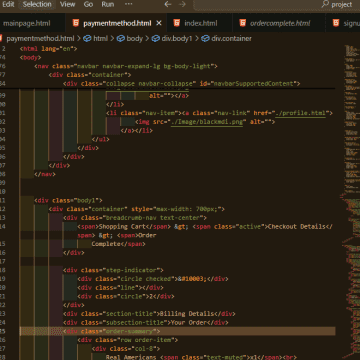
Task: Expand the chevron after div.body1 breadcrumb
Action: (x=197, y=38)
